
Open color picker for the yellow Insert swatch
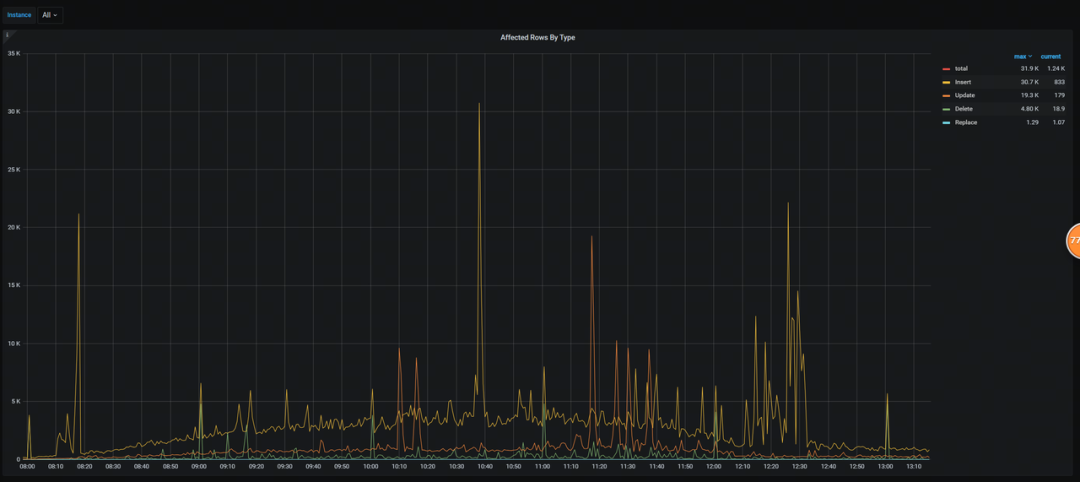(946, 82)
